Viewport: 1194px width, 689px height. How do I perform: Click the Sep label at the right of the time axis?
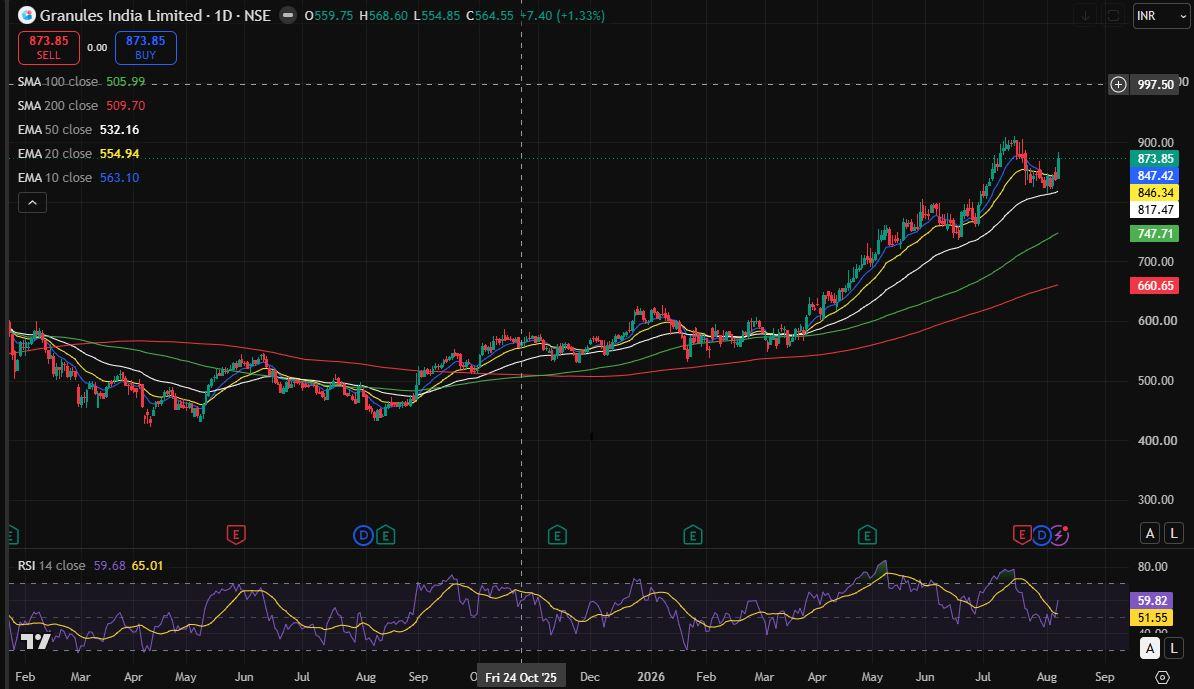[x=1104, y=677]
